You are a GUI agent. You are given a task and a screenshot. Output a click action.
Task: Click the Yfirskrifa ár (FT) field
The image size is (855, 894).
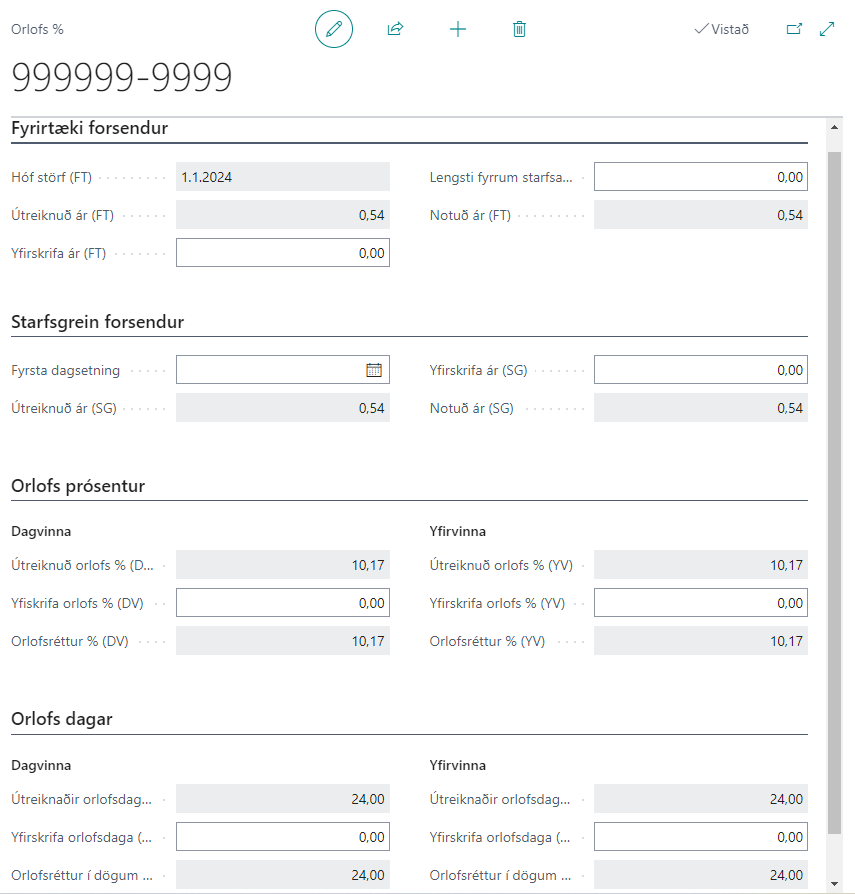282,253
